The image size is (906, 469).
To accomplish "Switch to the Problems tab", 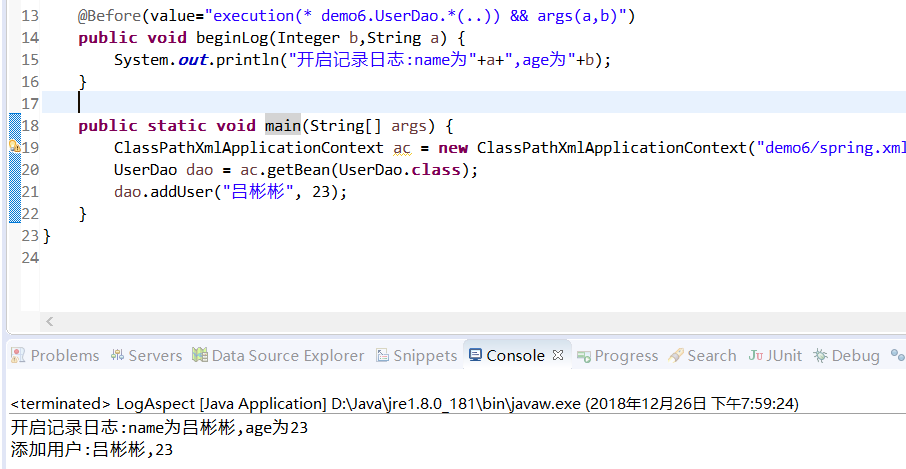I will click(x=55, y=356).
